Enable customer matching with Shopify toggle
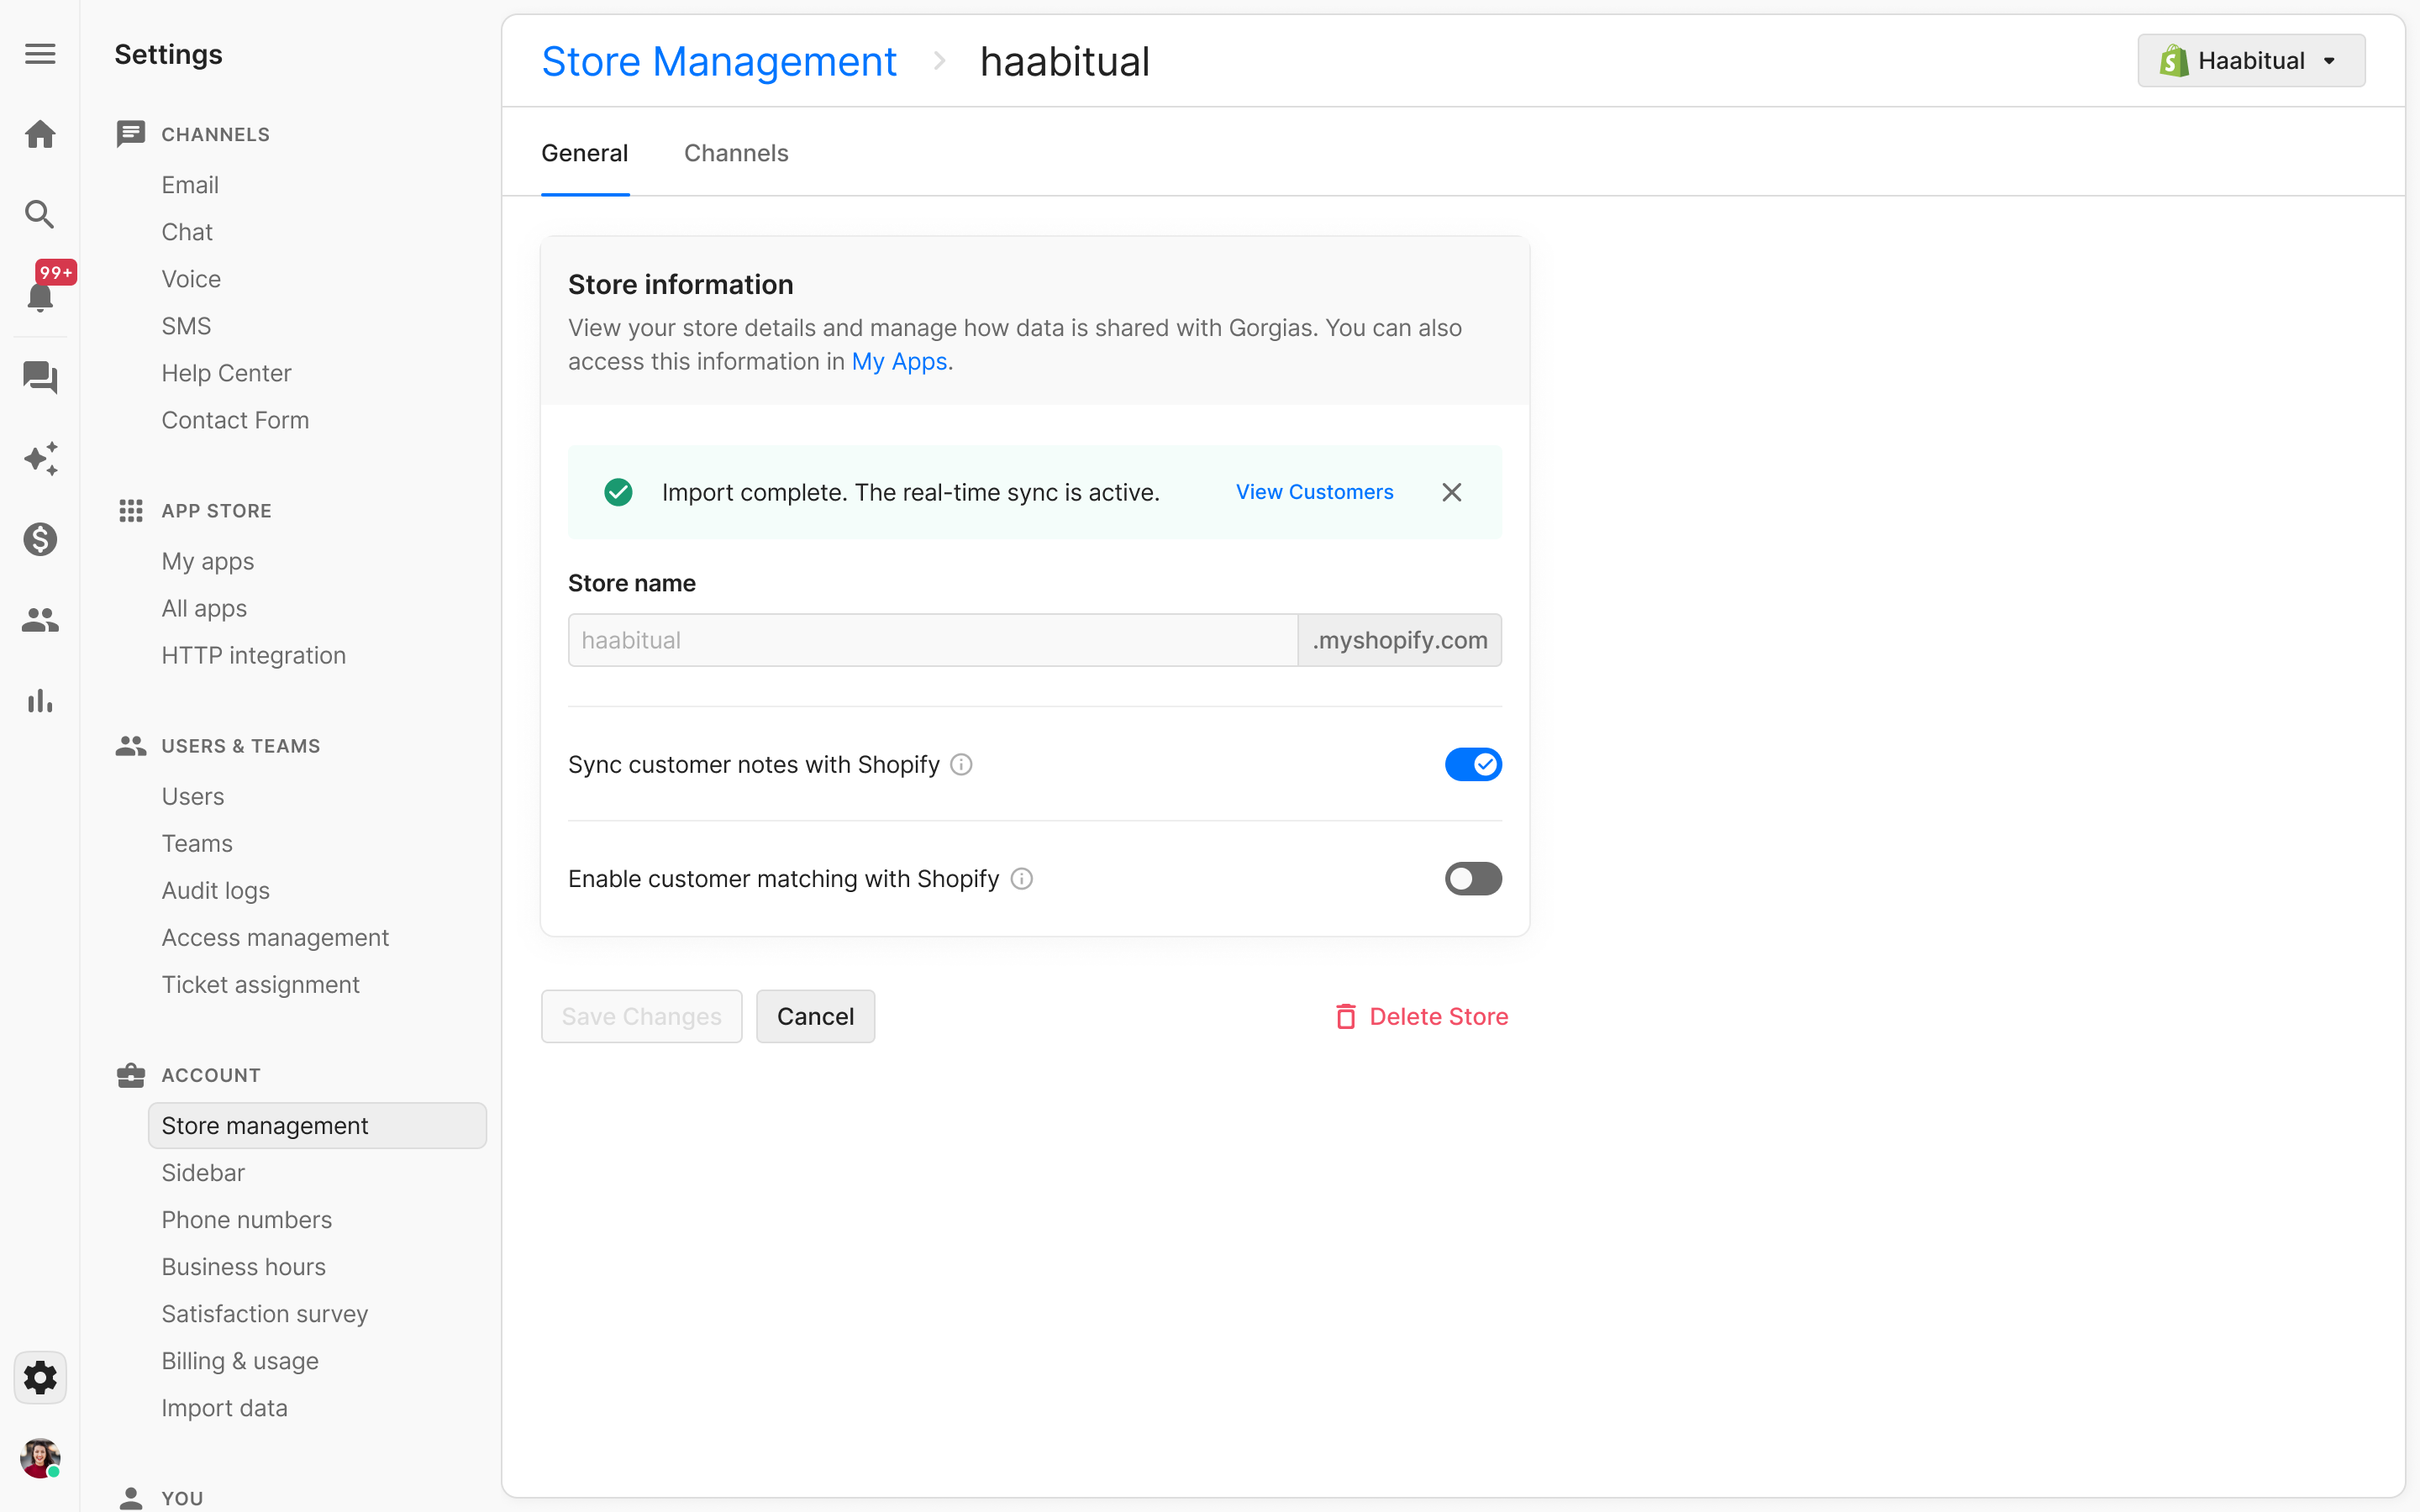 click(x=1473, y=879)
